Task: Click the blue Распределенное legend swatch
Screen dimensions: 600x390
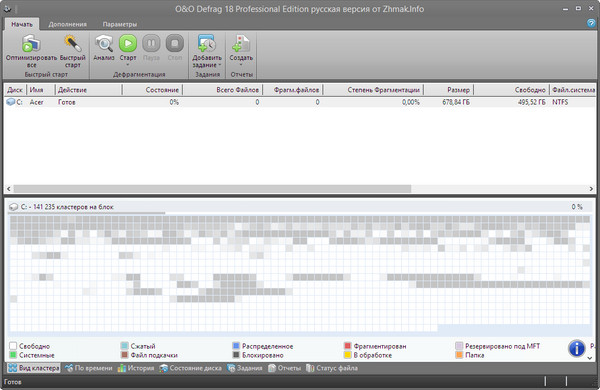Action: [x=236, y=346]
